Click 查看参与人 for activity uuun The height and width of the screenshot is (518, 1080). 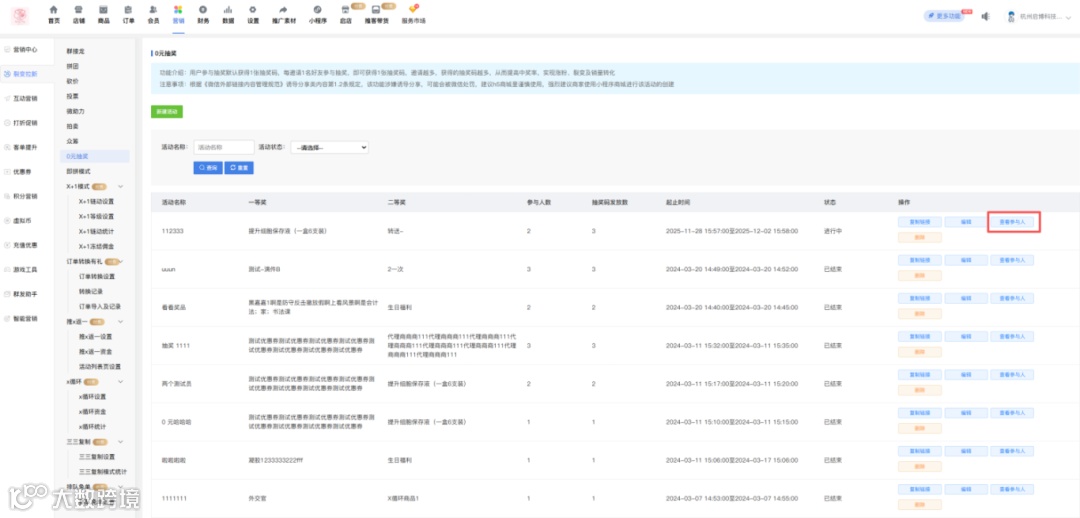pos(1012,260)
